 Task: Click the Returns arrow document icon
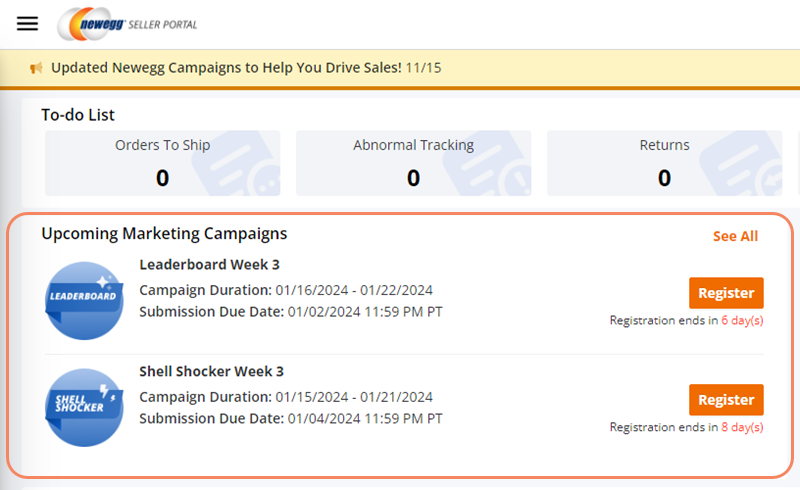pos(741,163)
